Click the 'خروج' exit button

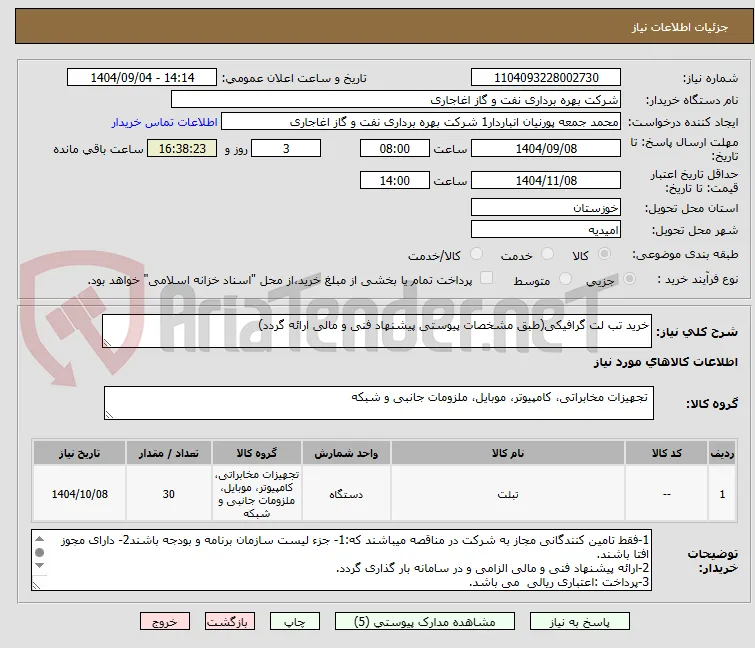point(165,622)
